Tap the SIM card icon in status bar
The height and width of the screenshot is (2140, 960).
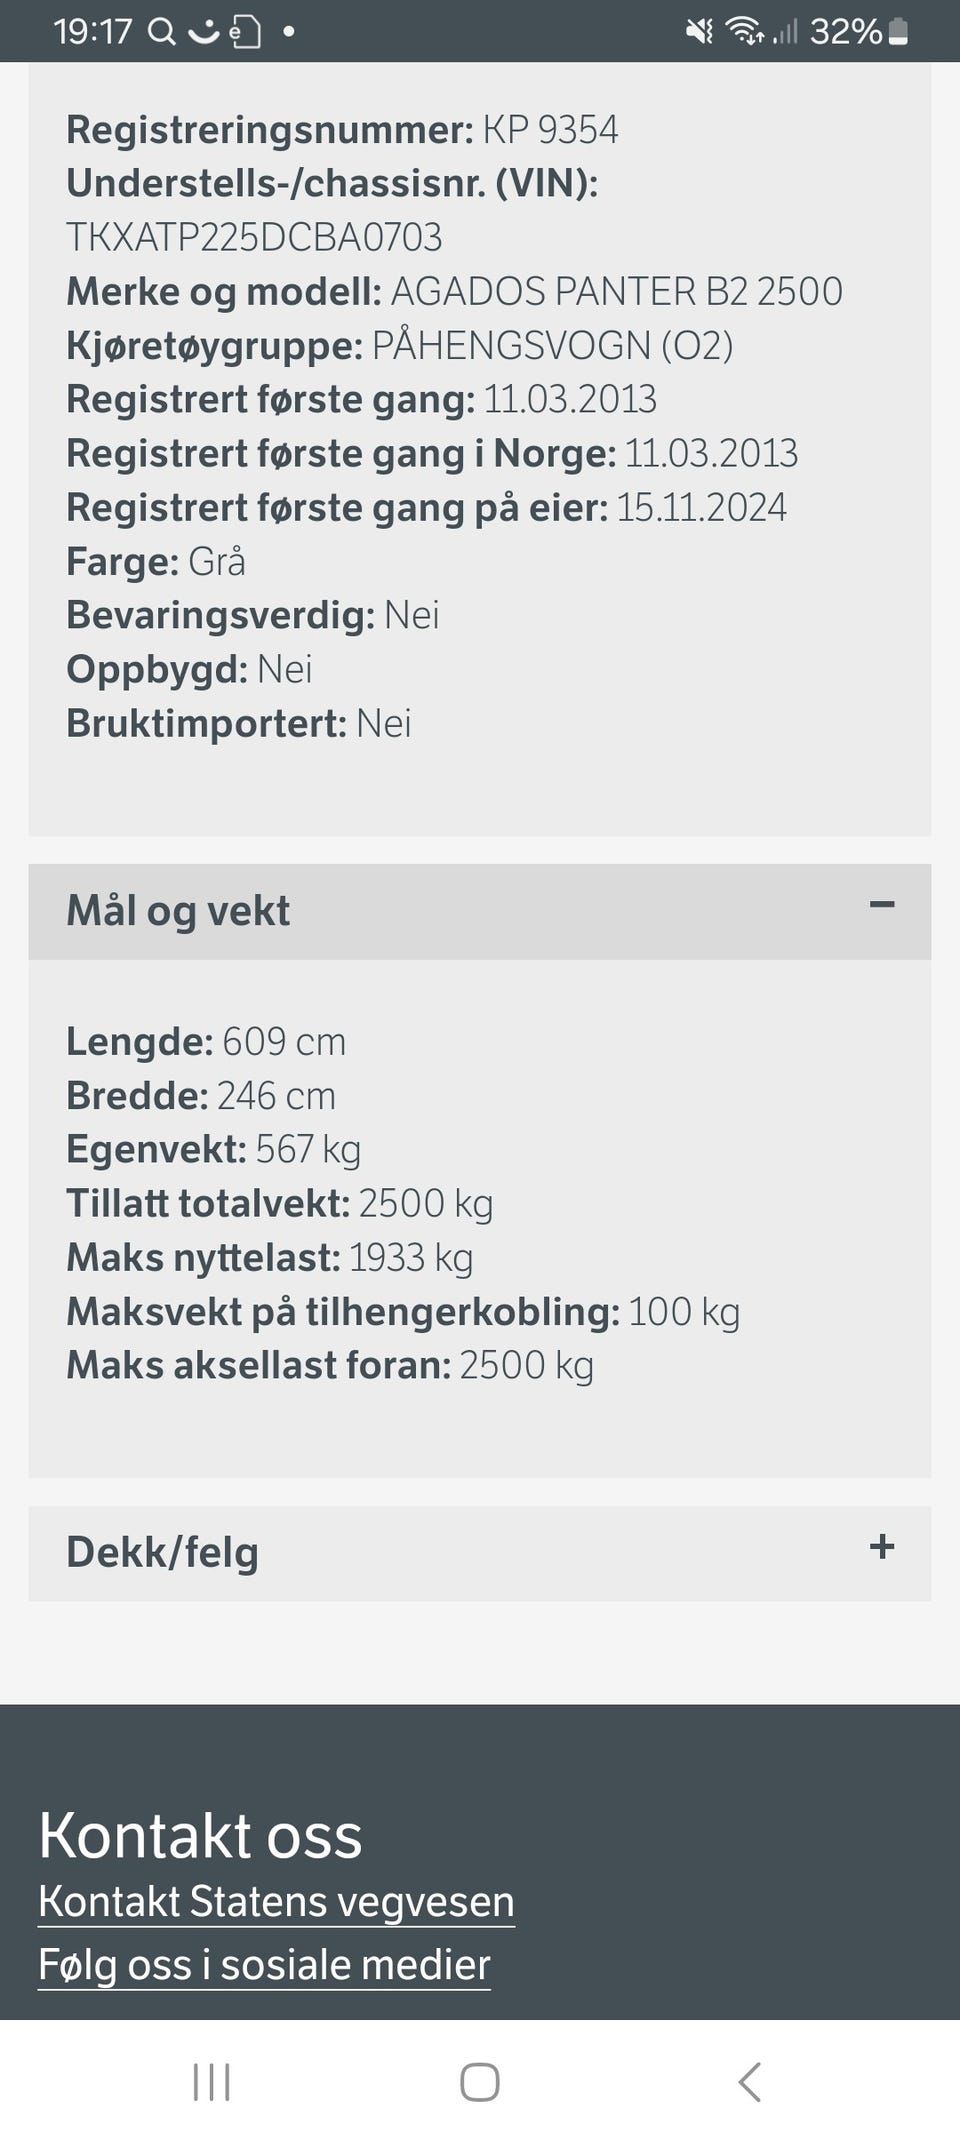click(245, 32)
